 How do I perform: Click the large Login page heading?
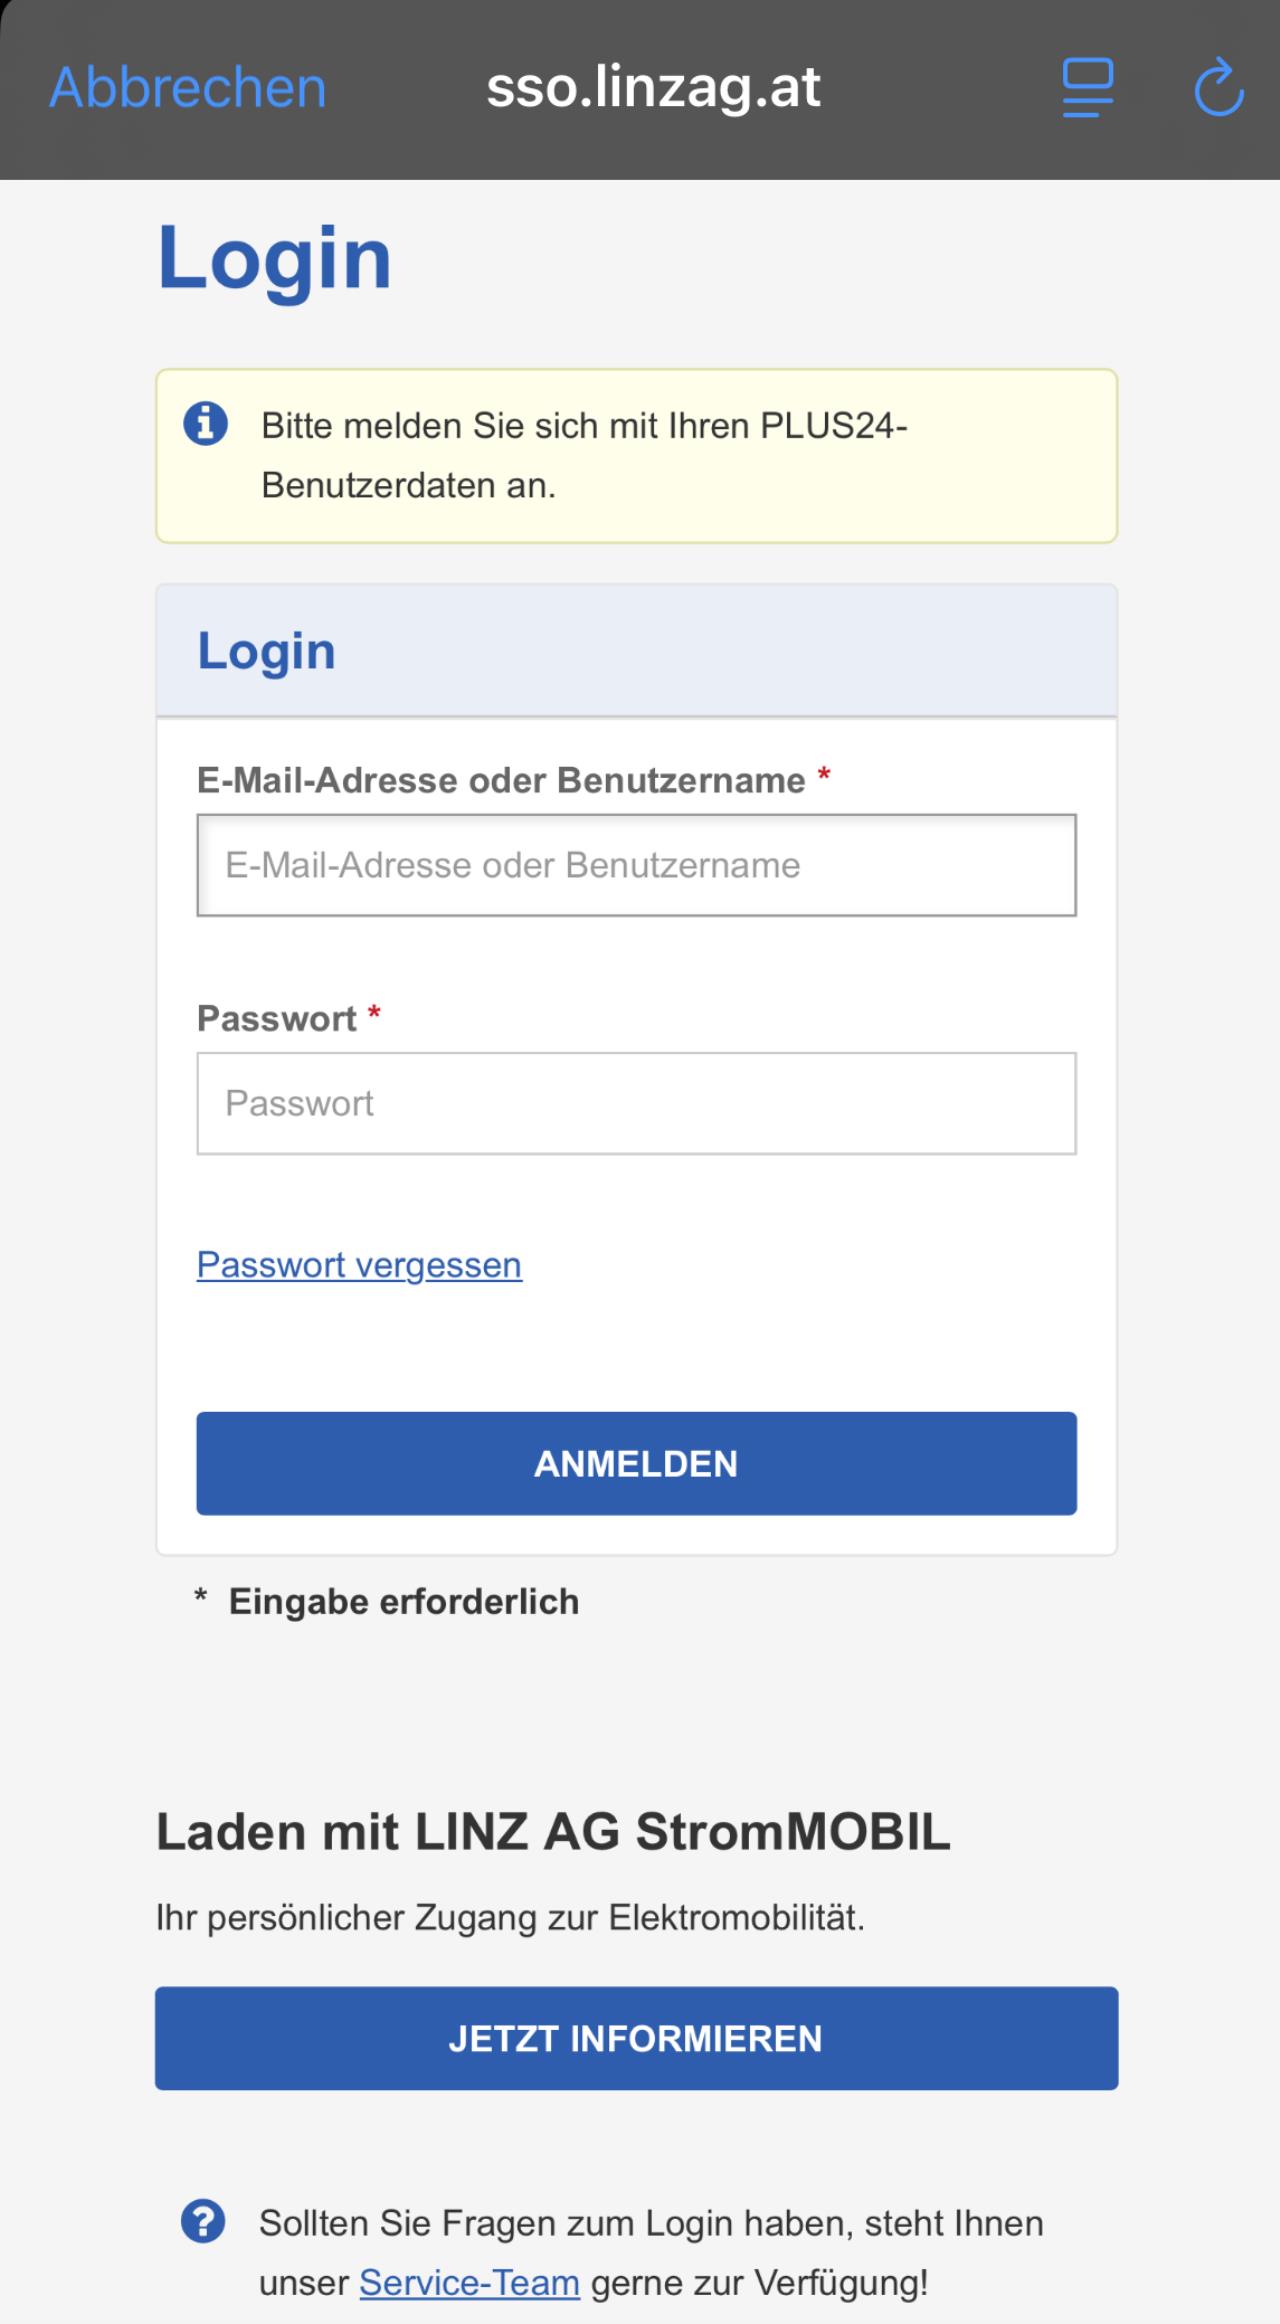tap(274, 258)
